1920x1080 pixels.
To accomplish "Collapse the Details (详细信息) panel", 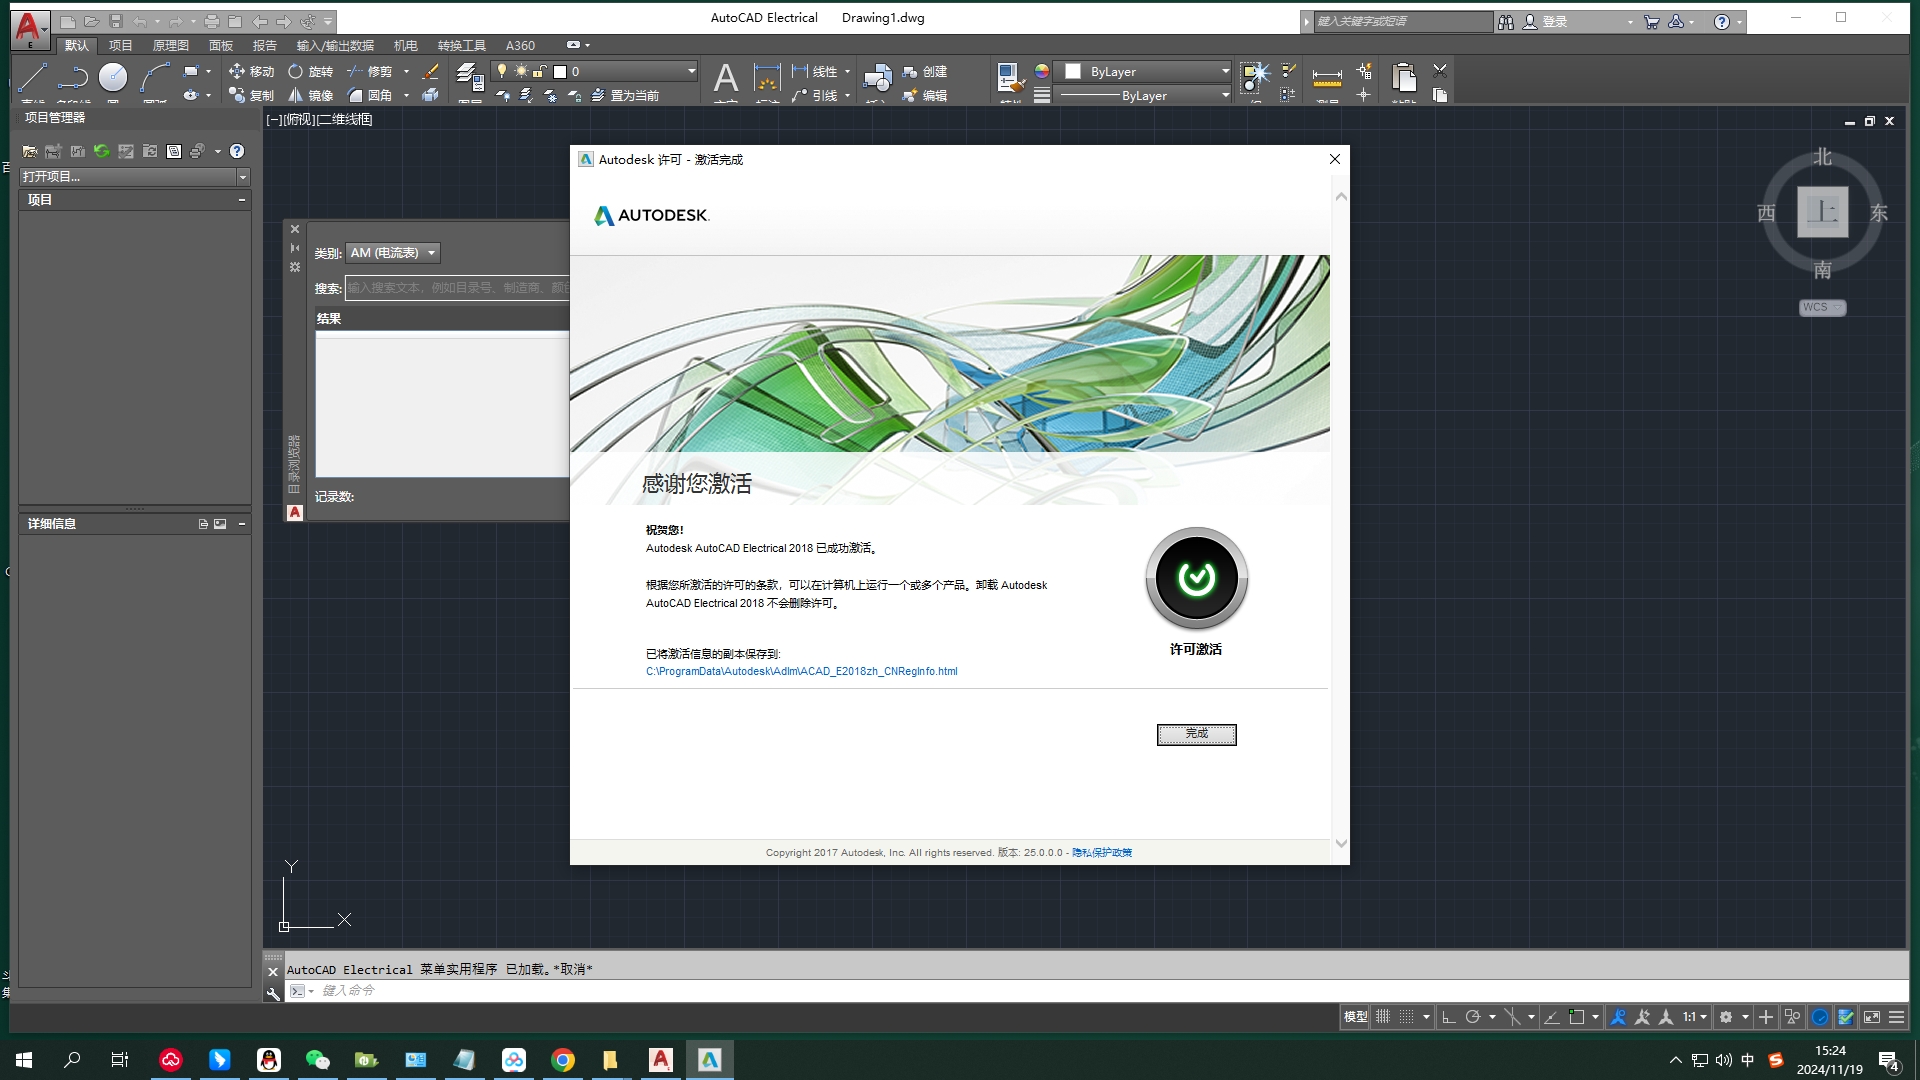I will point(241,524).
